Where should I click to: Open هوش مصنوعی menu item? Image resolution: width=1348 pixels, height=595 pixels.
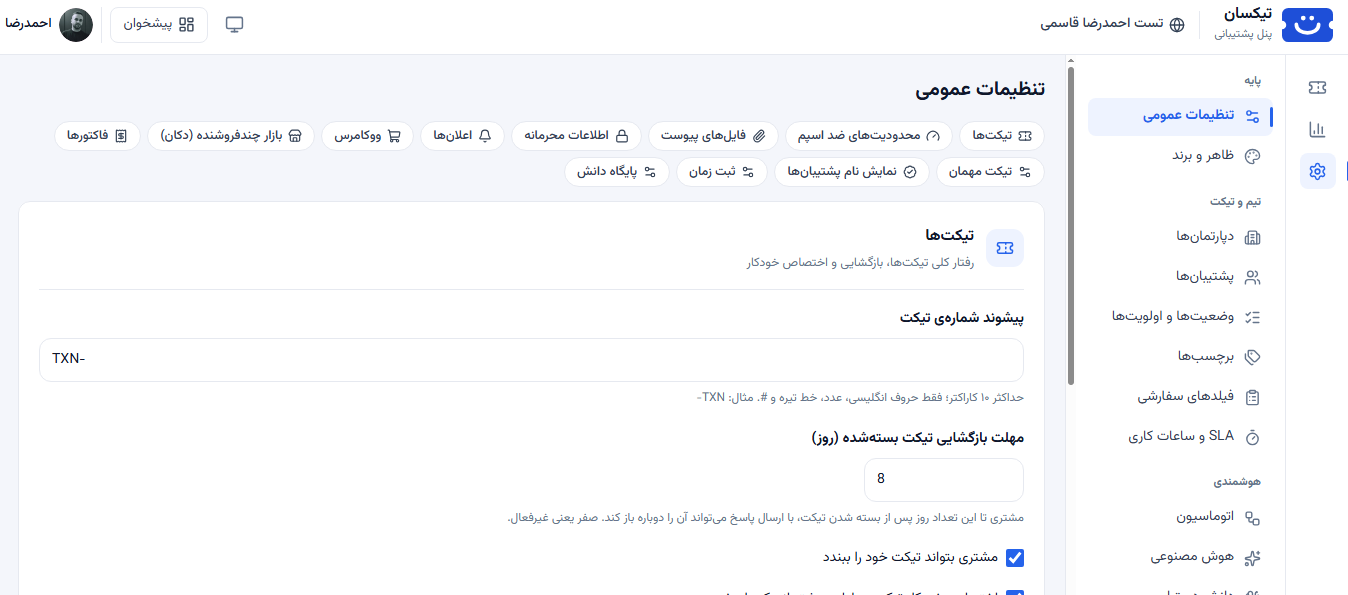point(1180,558)
